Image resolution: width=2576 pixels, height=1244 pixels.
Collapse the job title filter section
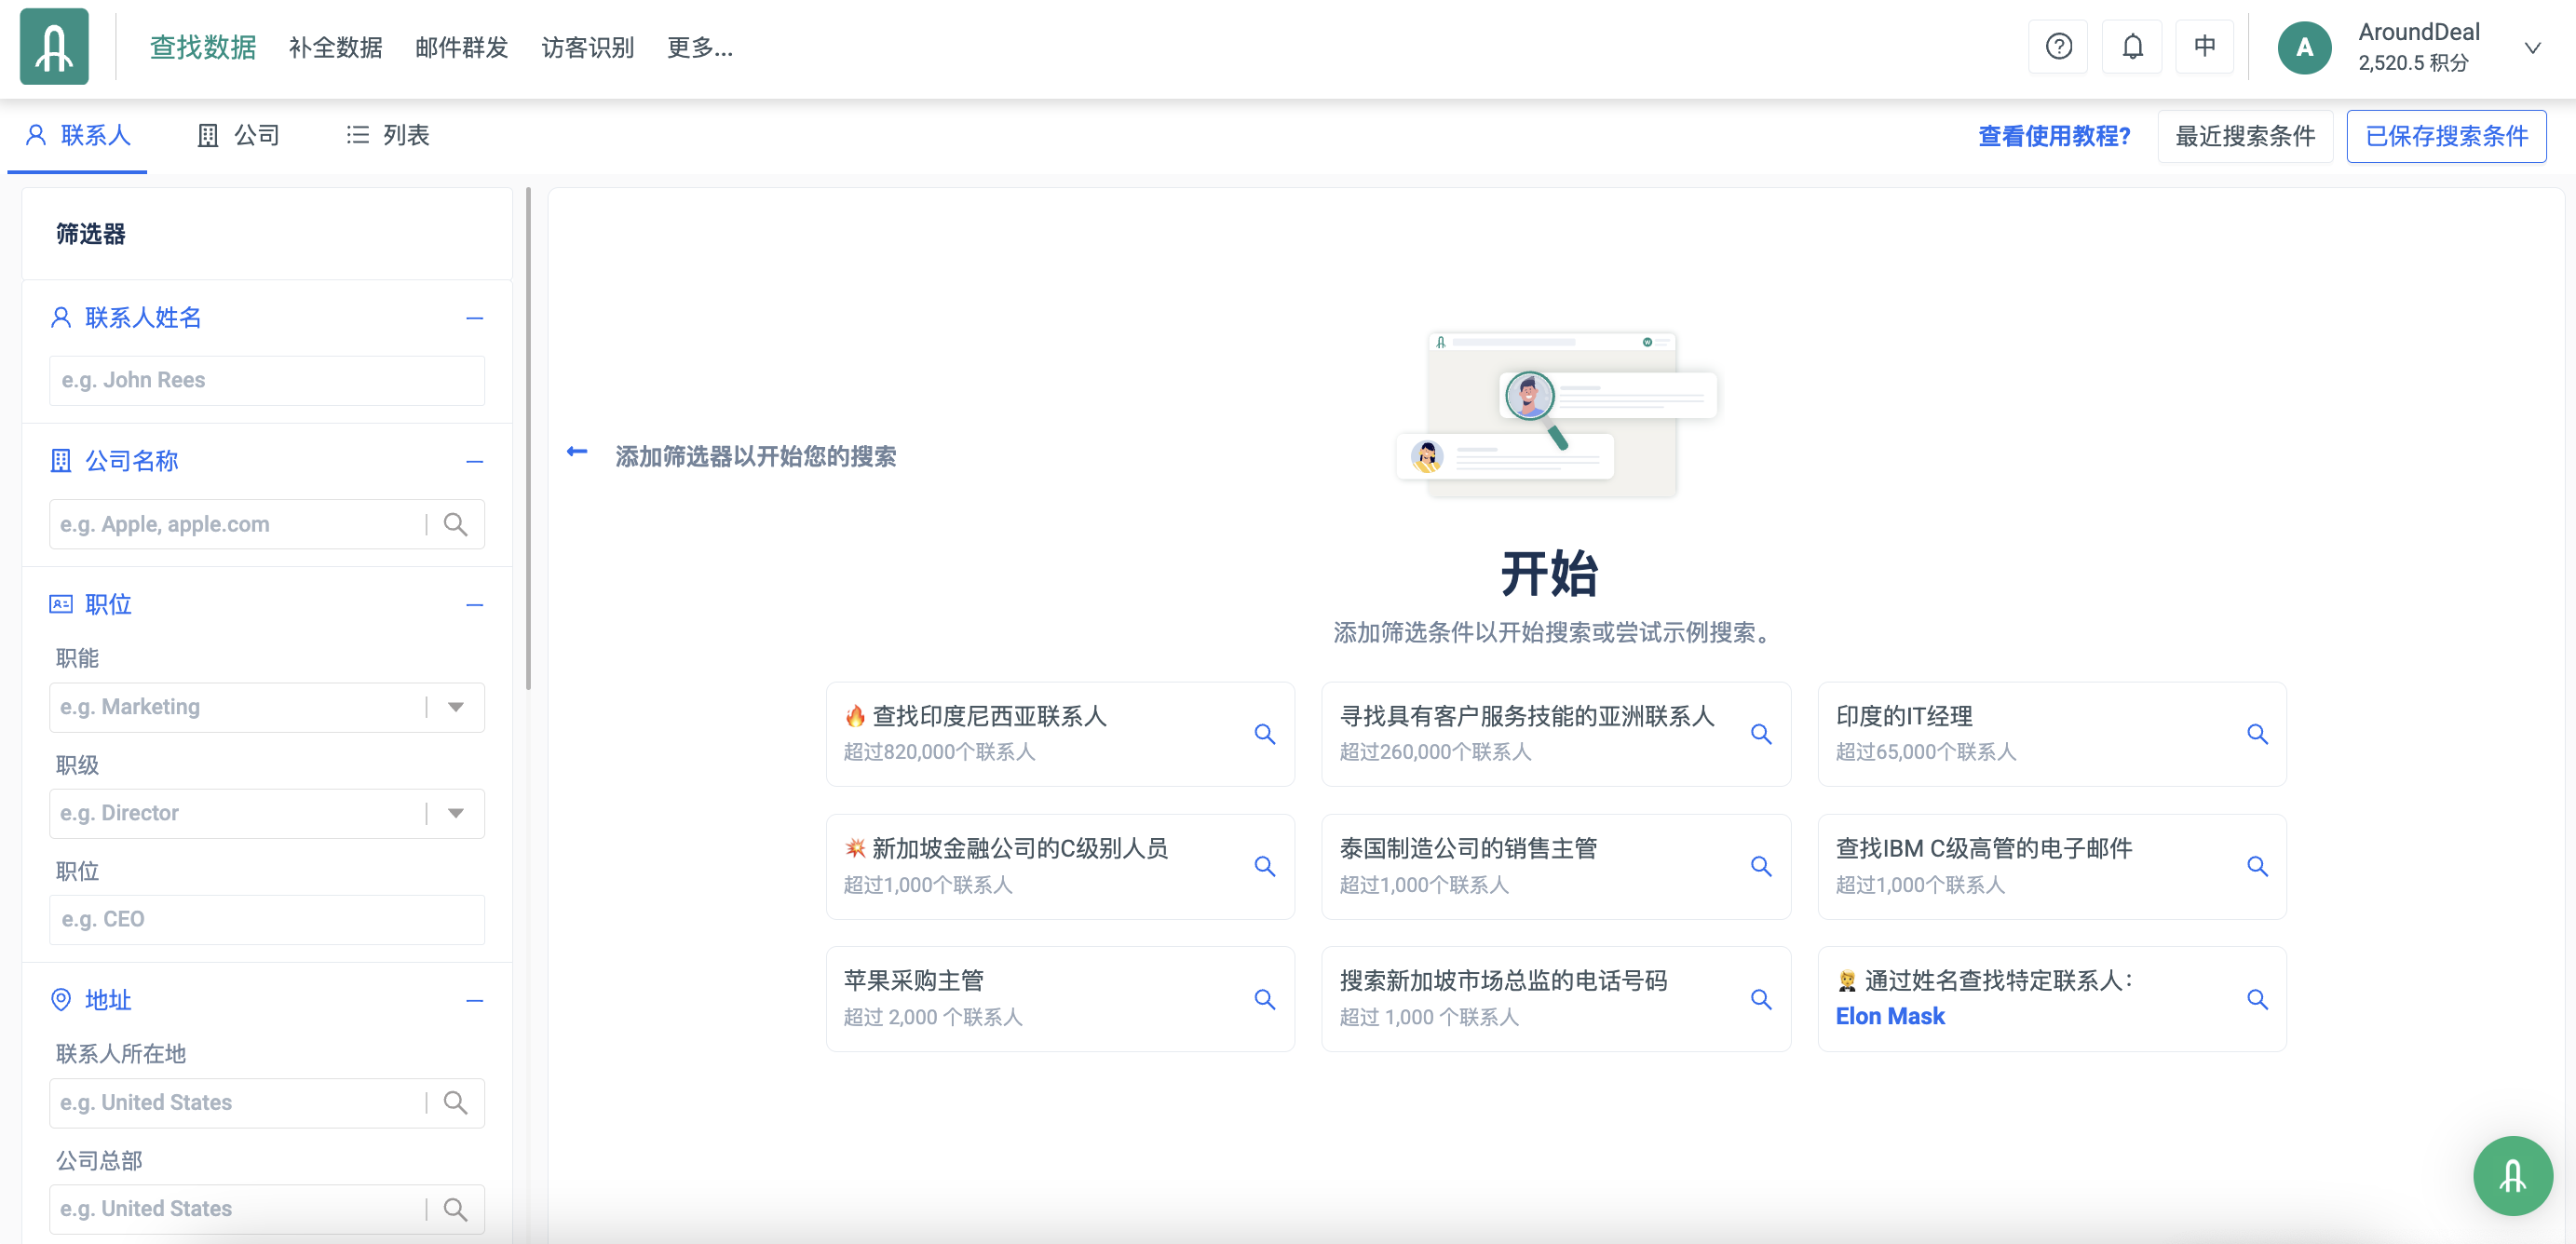[x=475, y=604]
